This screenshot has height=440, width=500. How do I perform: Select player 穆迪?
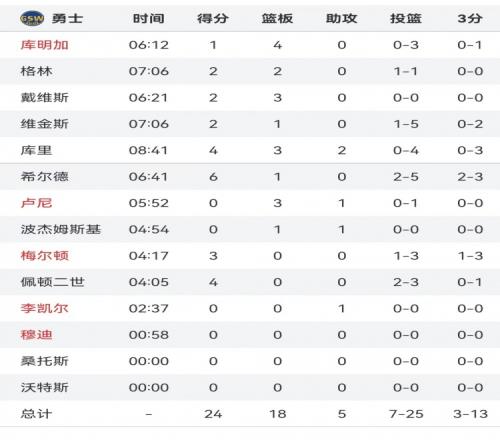(x=36, y=335)
